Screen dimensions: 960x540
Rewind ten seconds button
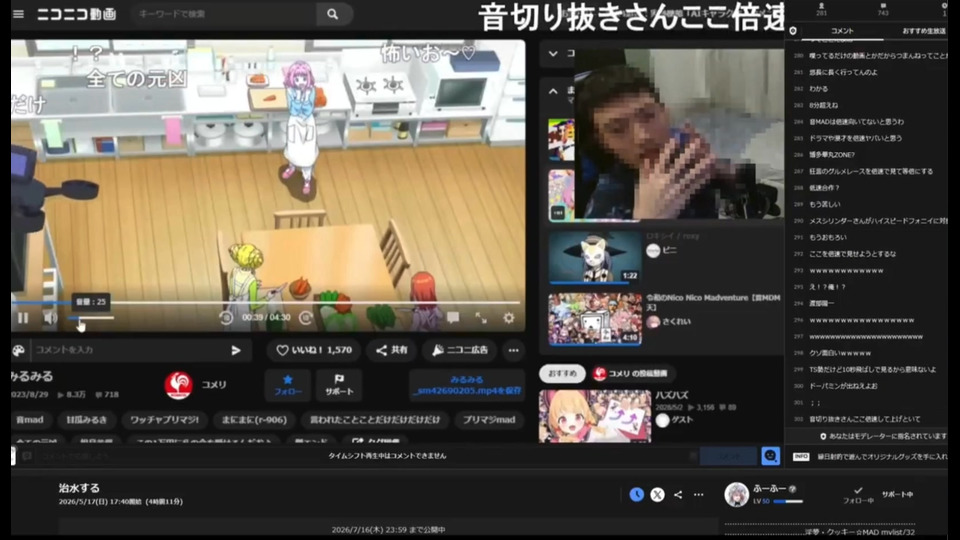226,318
